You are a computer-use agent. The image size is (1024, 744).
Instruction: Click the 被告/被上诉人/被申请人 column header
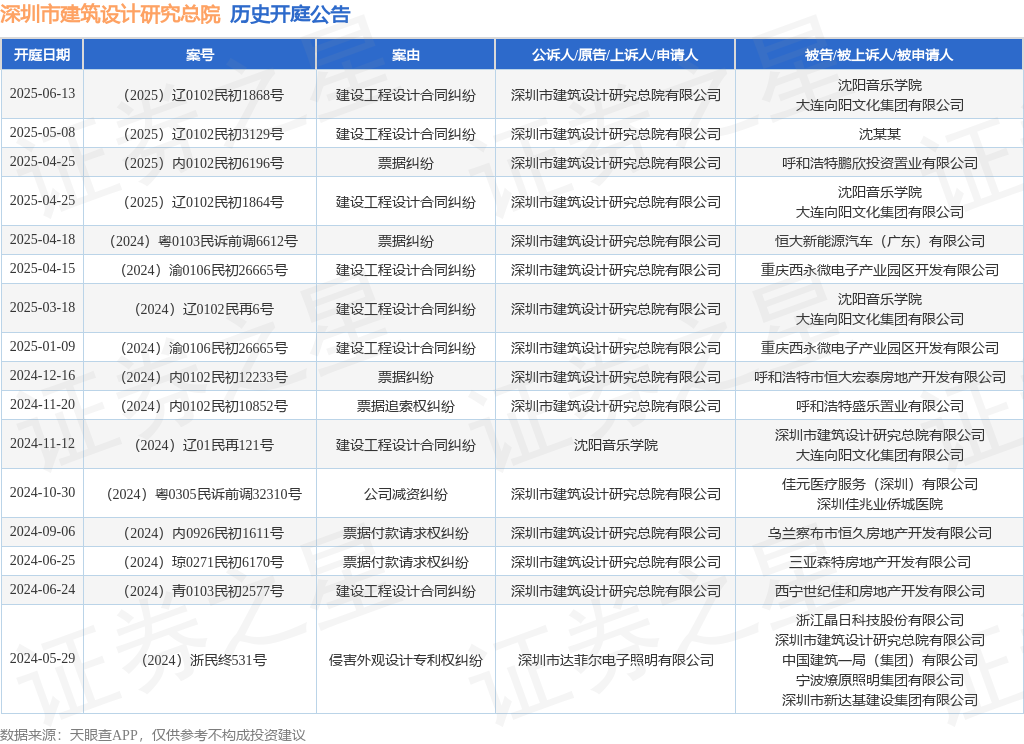pos(879,55)
